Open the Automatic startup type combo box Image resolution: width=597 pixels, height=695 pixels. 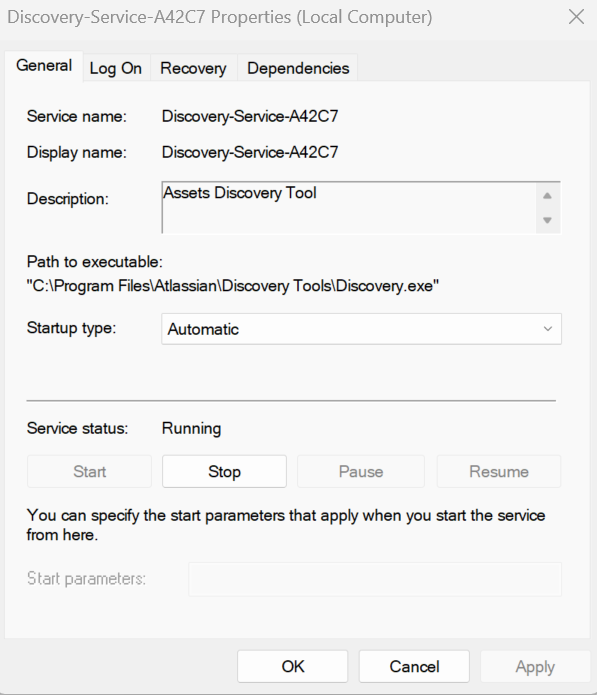pyautogui.click(x=361, y=329)
